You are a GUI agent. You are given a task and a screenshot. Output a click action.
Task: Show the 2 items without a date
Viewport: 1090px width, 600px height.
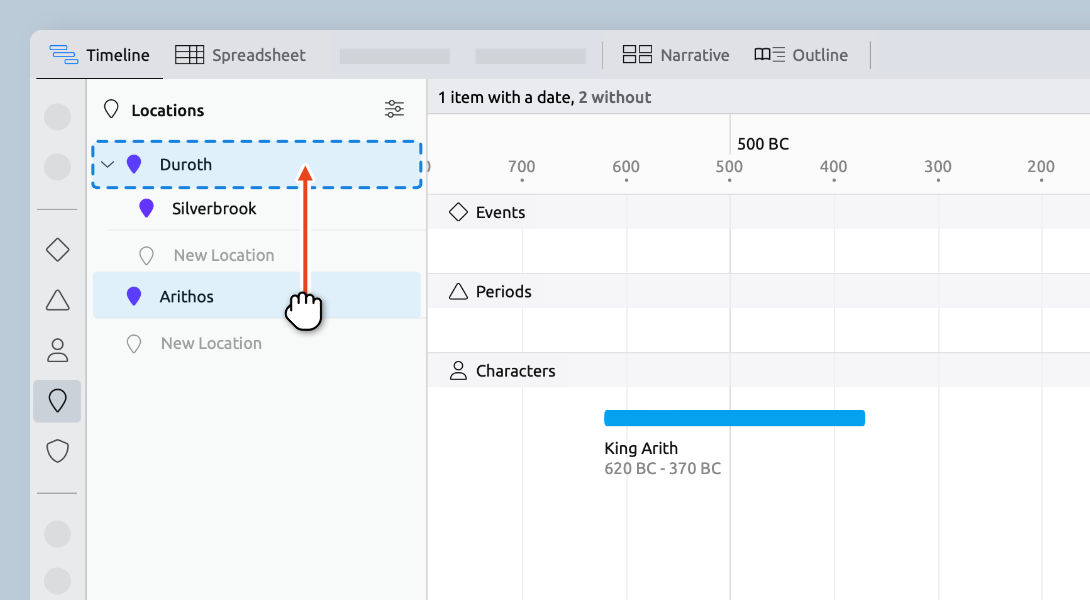(x=615, y=97)
